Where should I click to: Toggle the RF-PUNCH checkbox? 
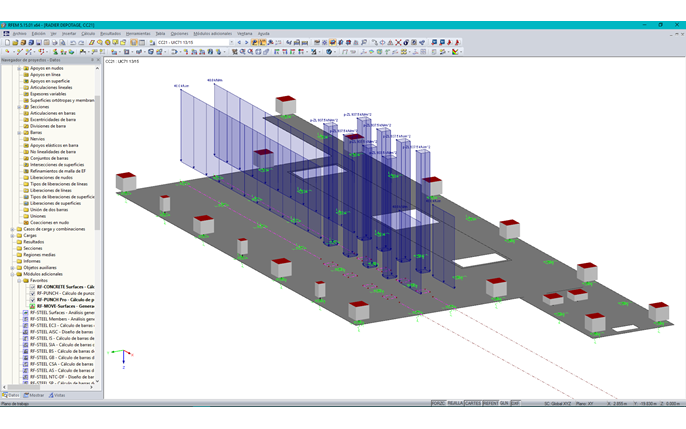pyautogui.click(x=32, y=293)
